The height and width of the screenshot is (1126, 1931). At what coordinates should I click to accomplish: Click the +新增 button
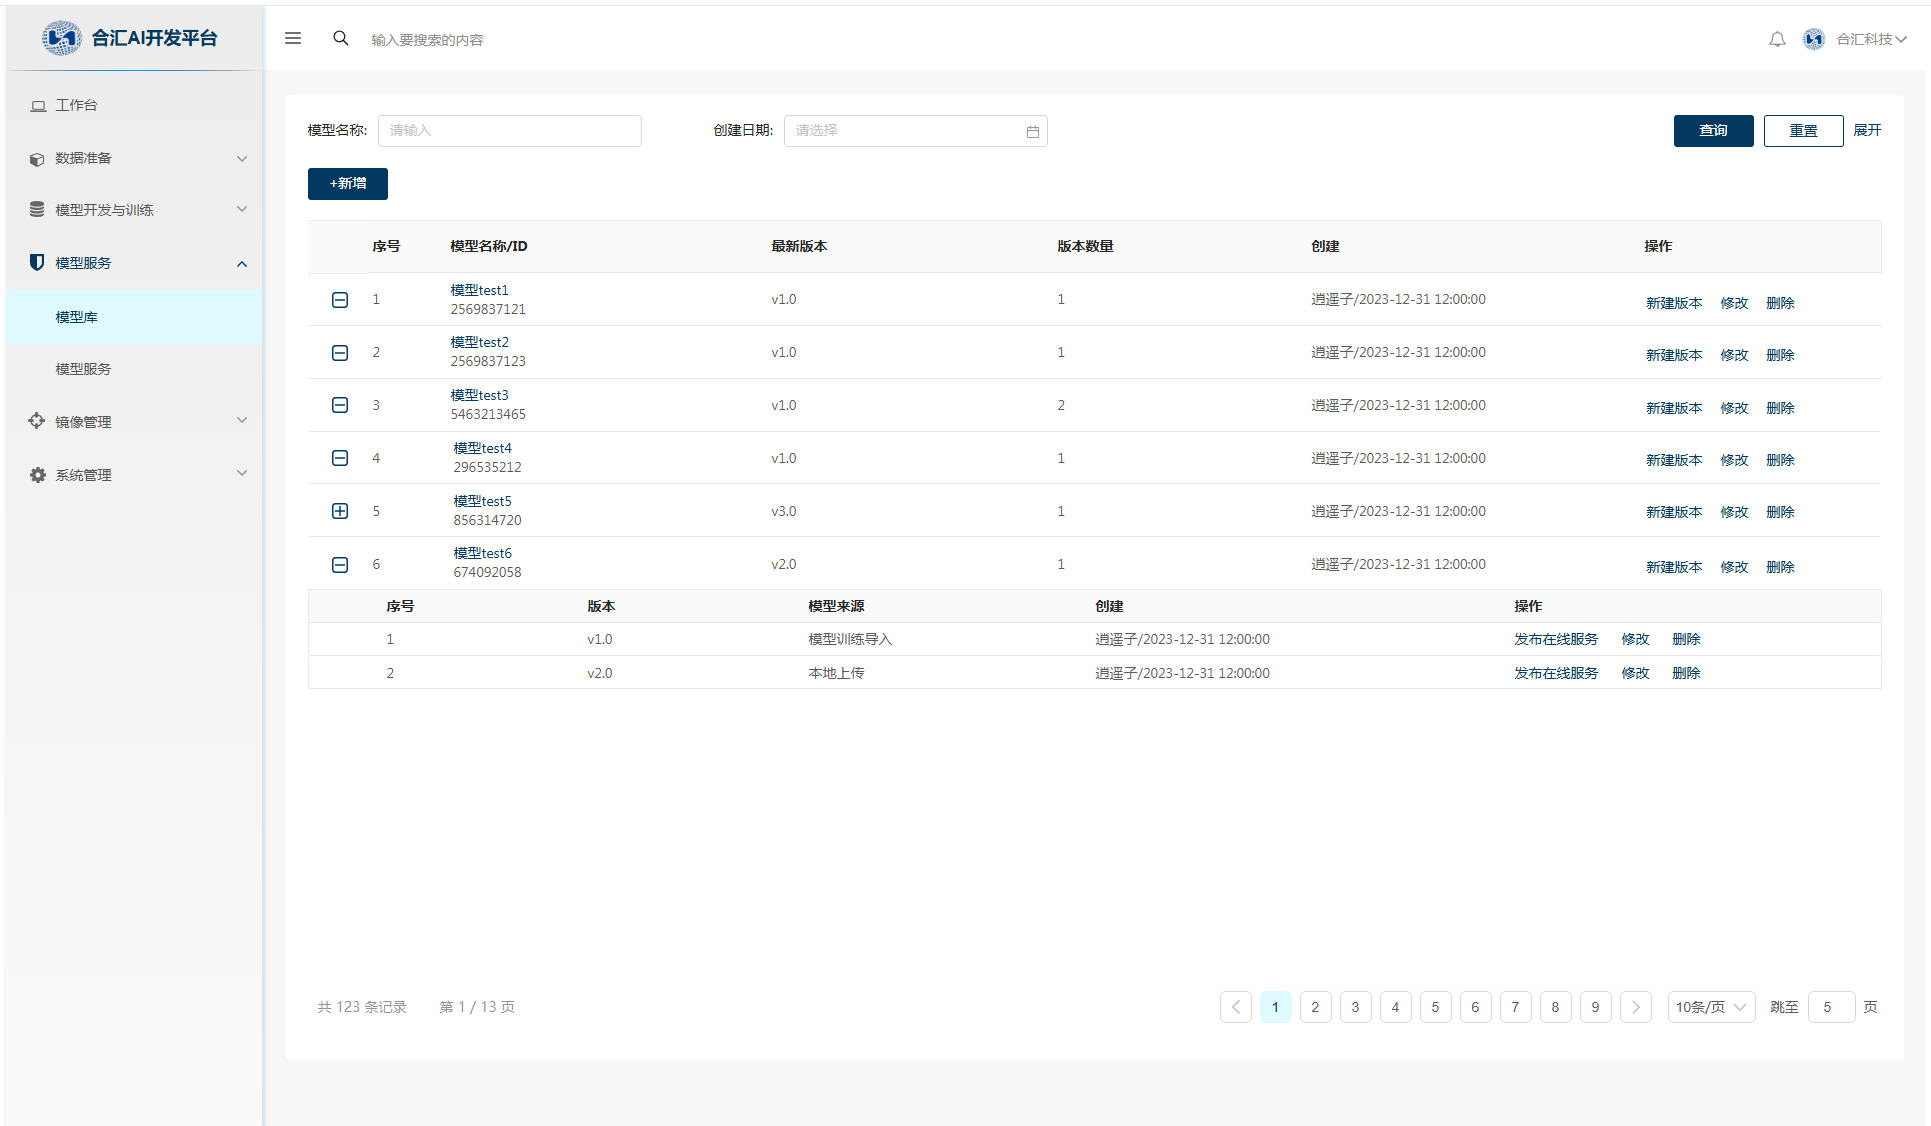pos(348,184)
